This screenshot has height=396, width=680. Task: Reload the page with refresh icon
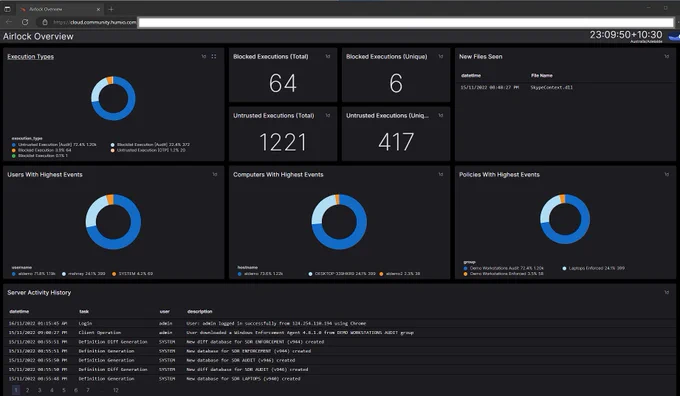pyautogui.click(x=25, y=22)
